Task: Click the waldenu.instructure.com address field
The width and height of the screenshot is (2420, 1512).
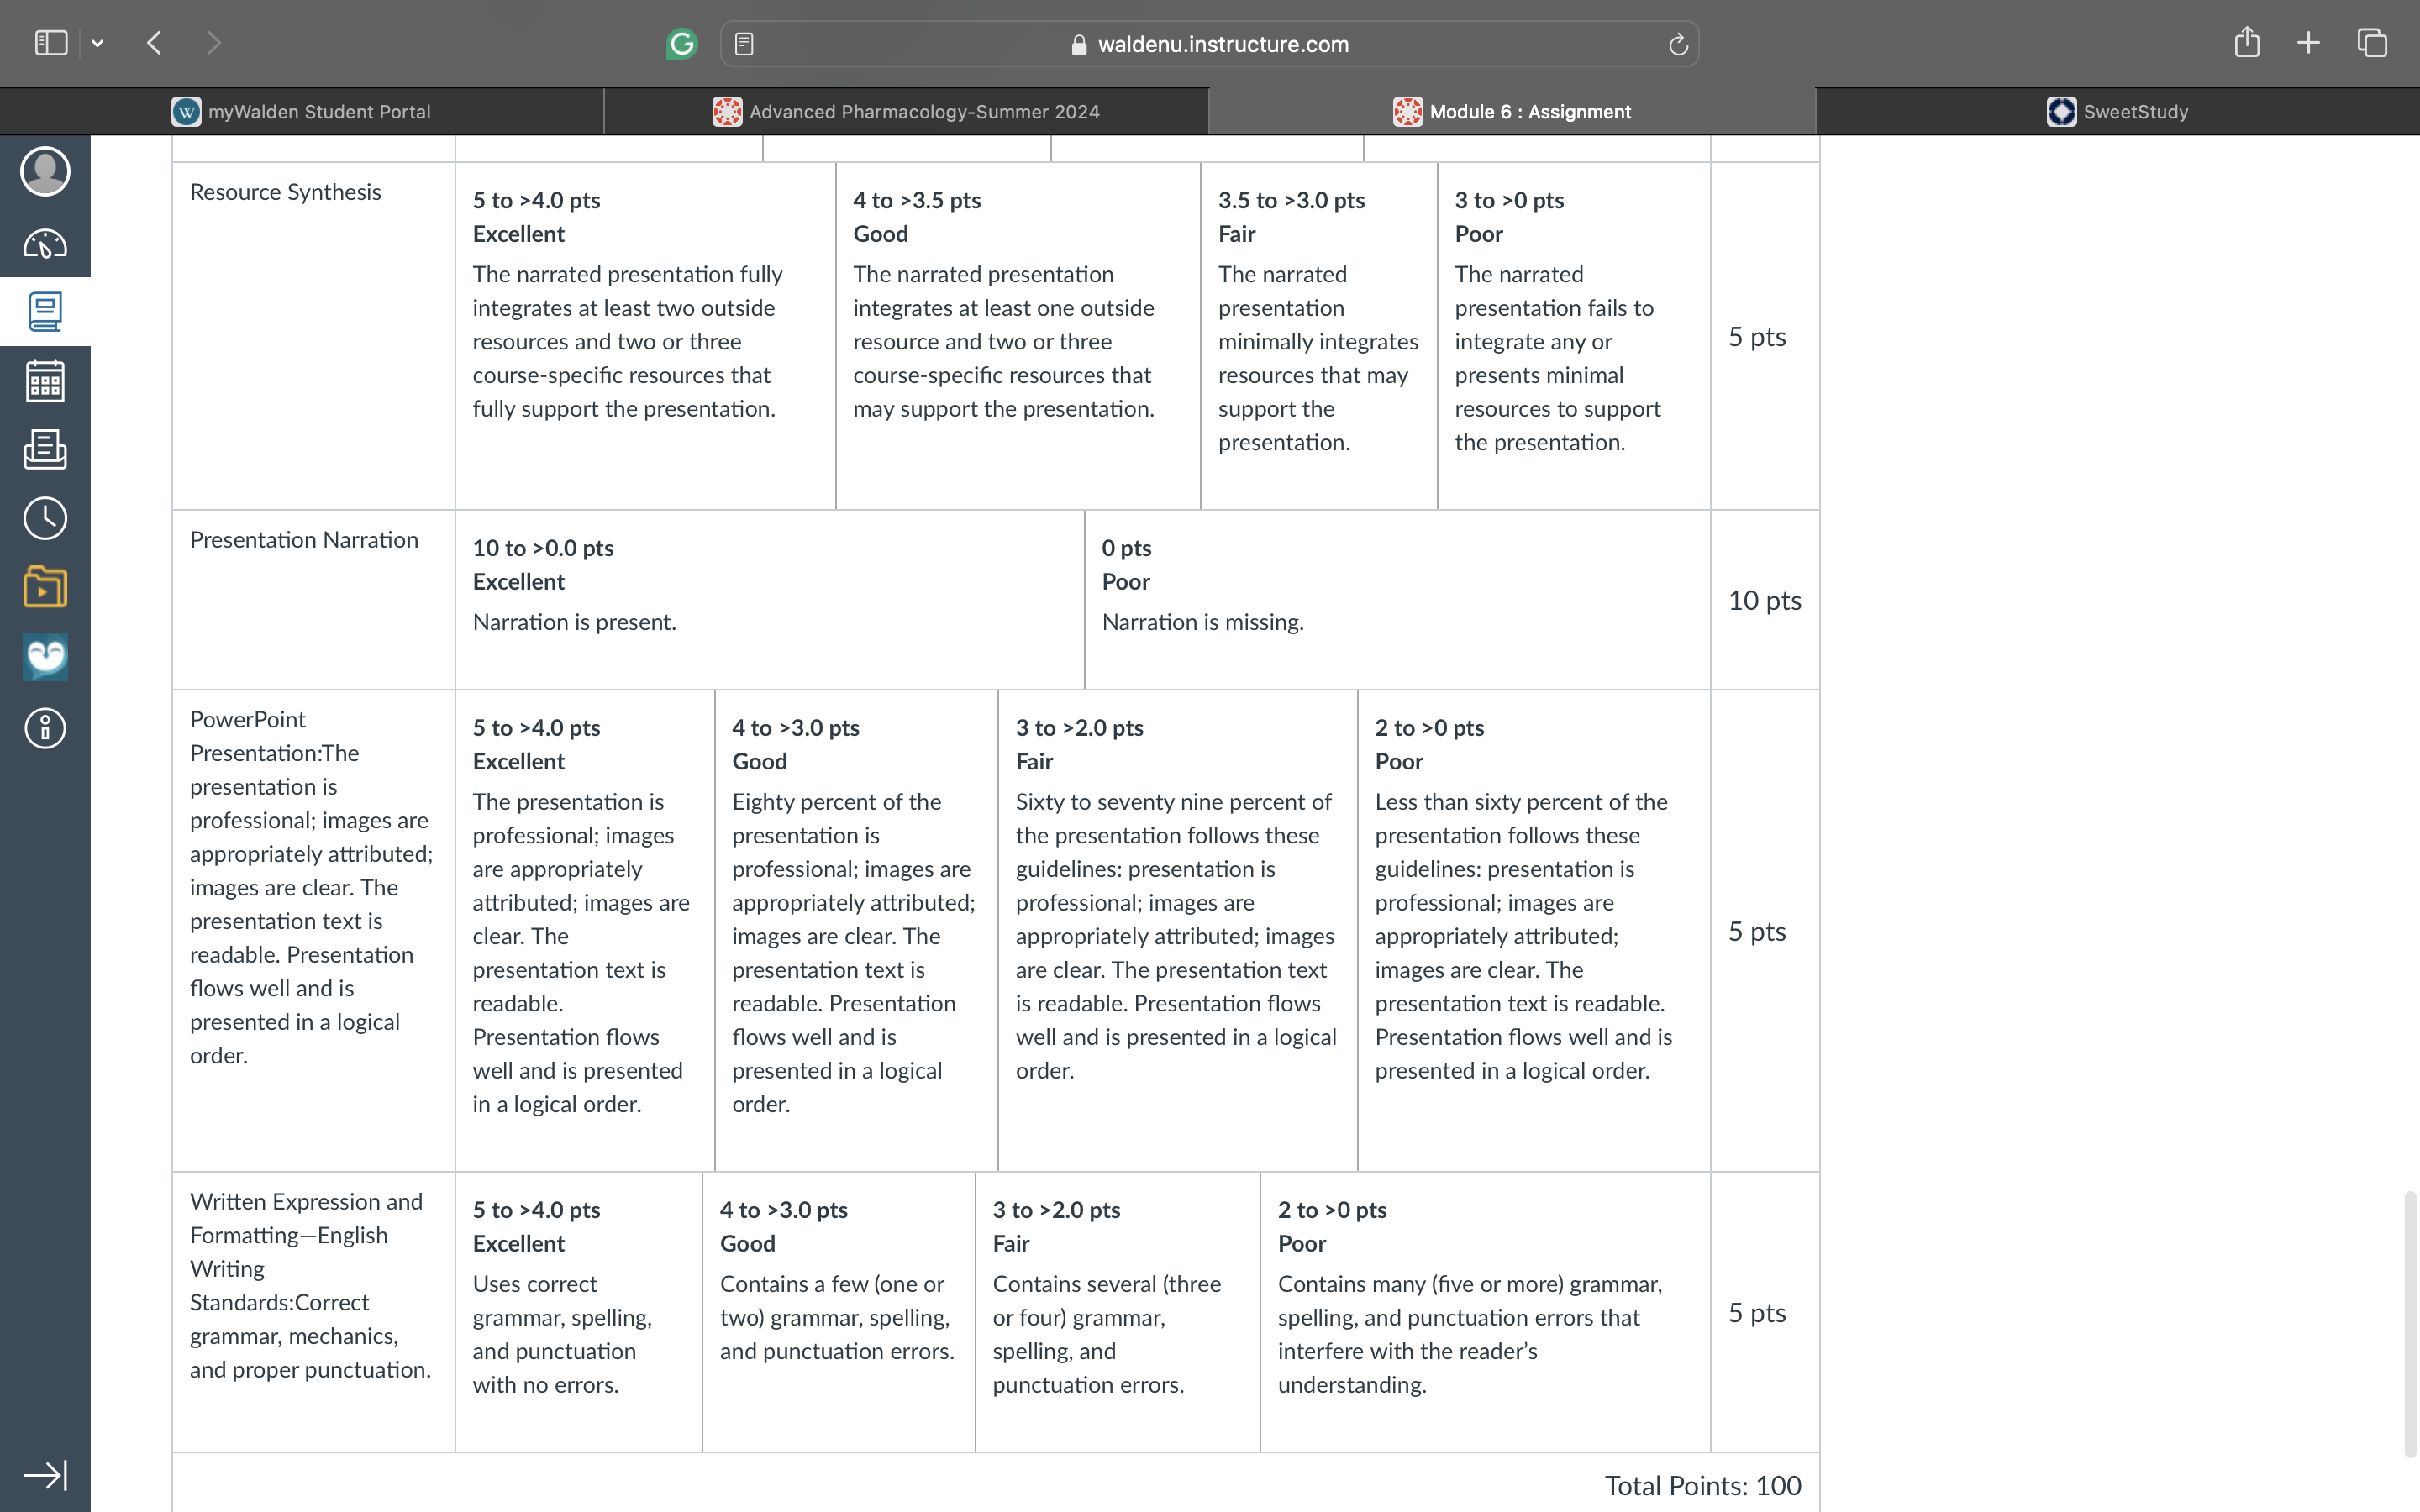Action: pyautogui.click(x=1210, y=44)
